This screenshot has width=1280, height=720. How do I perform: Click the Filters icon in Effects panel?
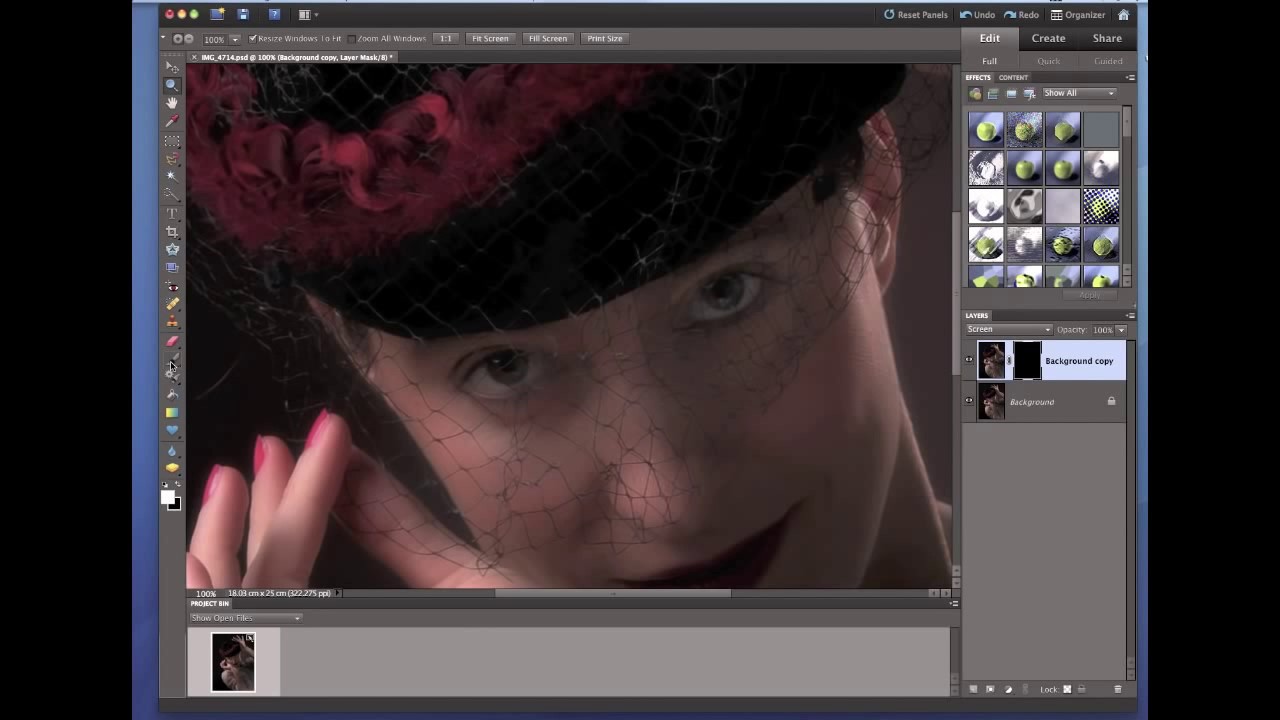coord(975,93)
